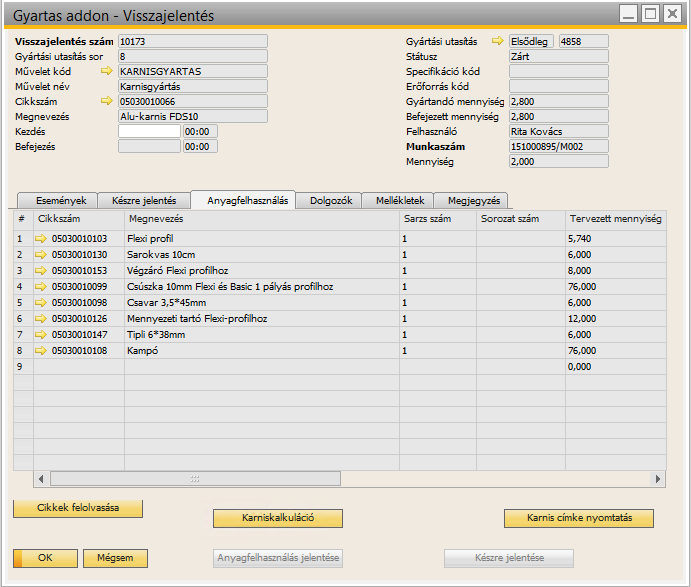This screenshot has width=691, height=587.
Task: Open the Dolgozók tab
Action: pos(329,201)
